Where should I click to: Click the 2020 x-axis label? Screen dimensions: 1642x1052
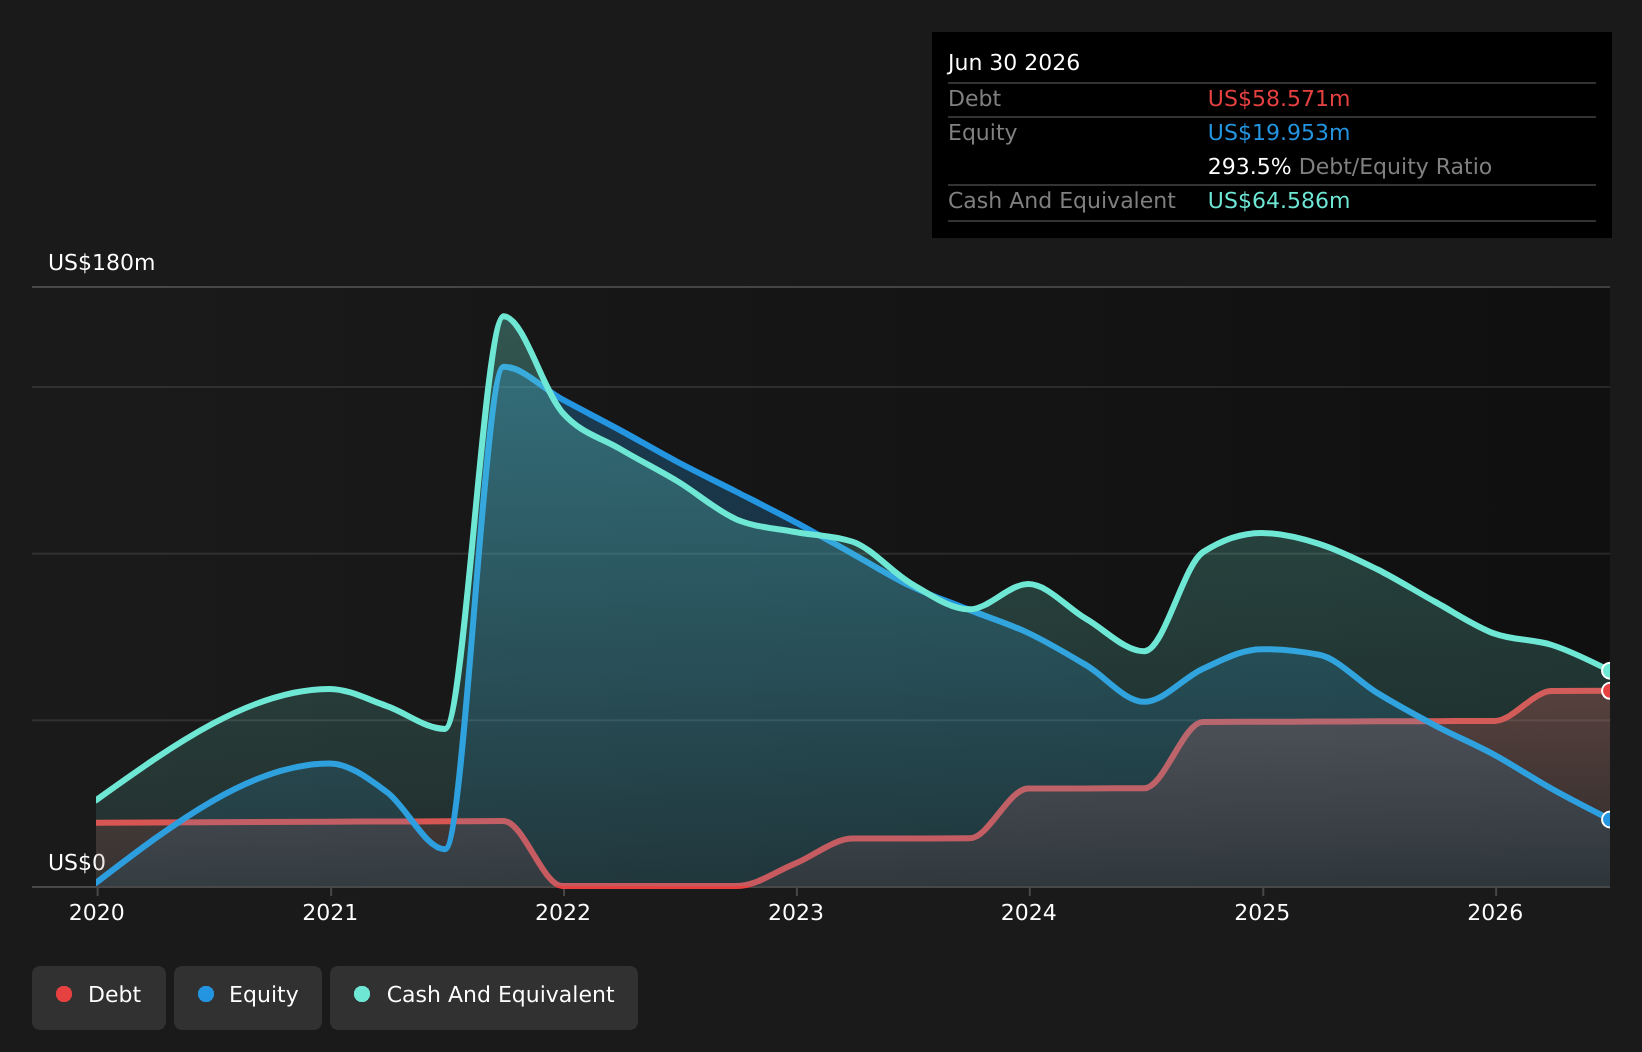click(97, 913)
